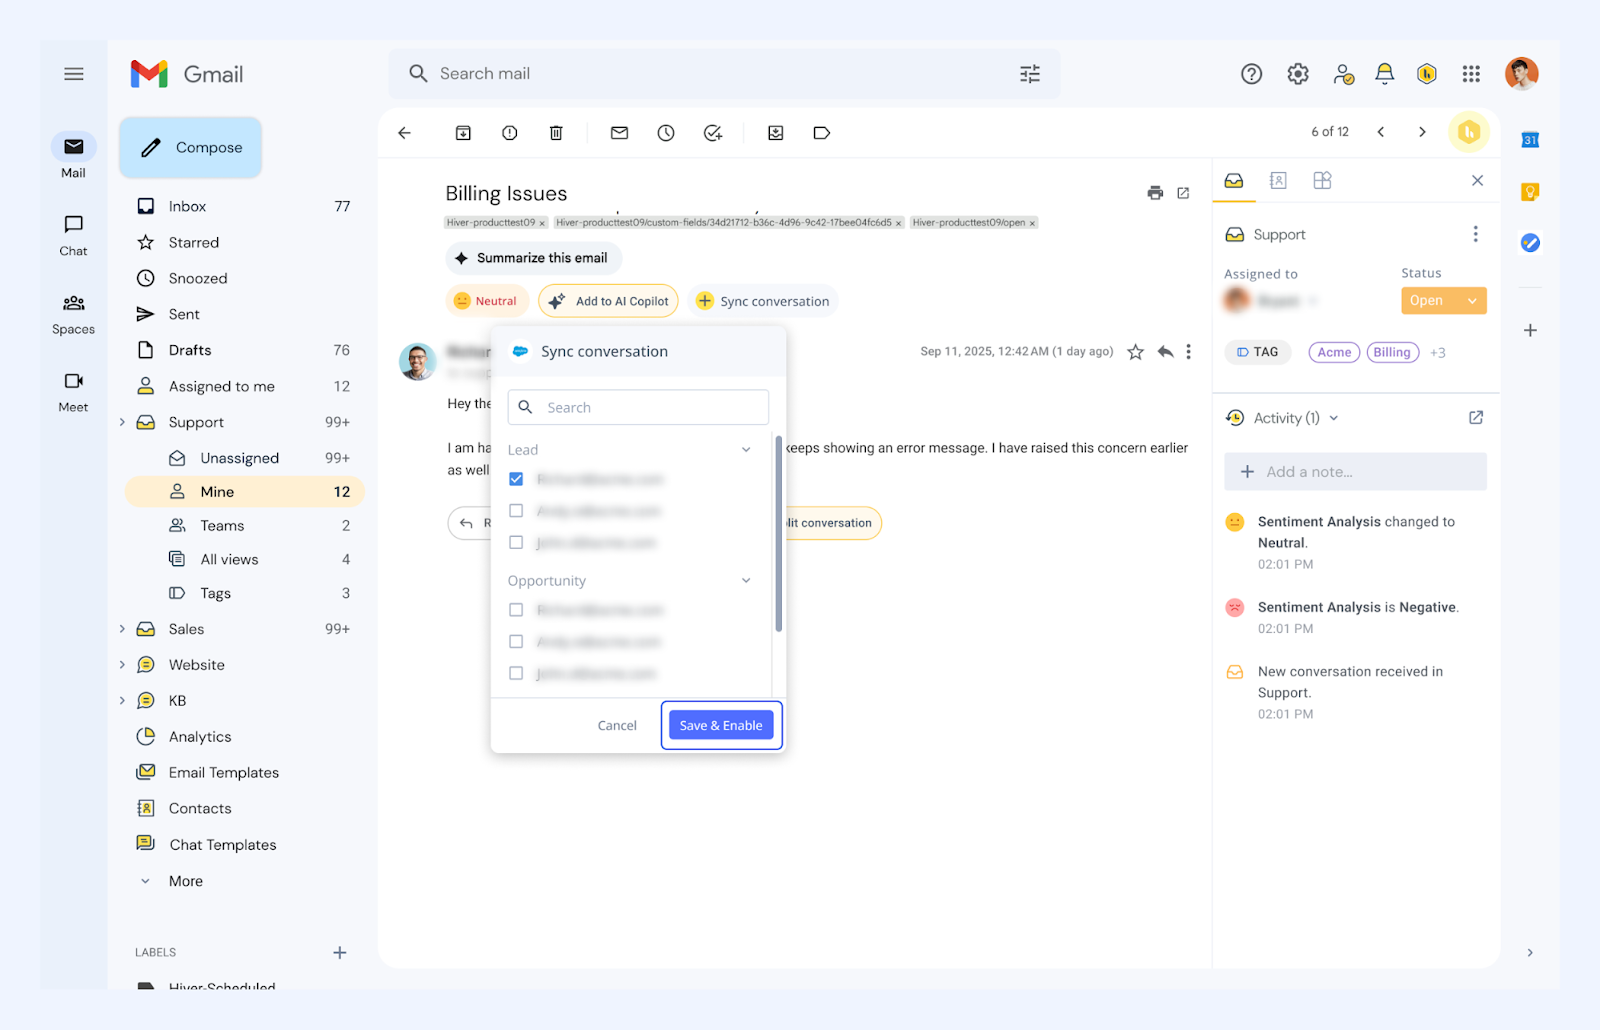Go to the newer conversation

(1381, 132)
